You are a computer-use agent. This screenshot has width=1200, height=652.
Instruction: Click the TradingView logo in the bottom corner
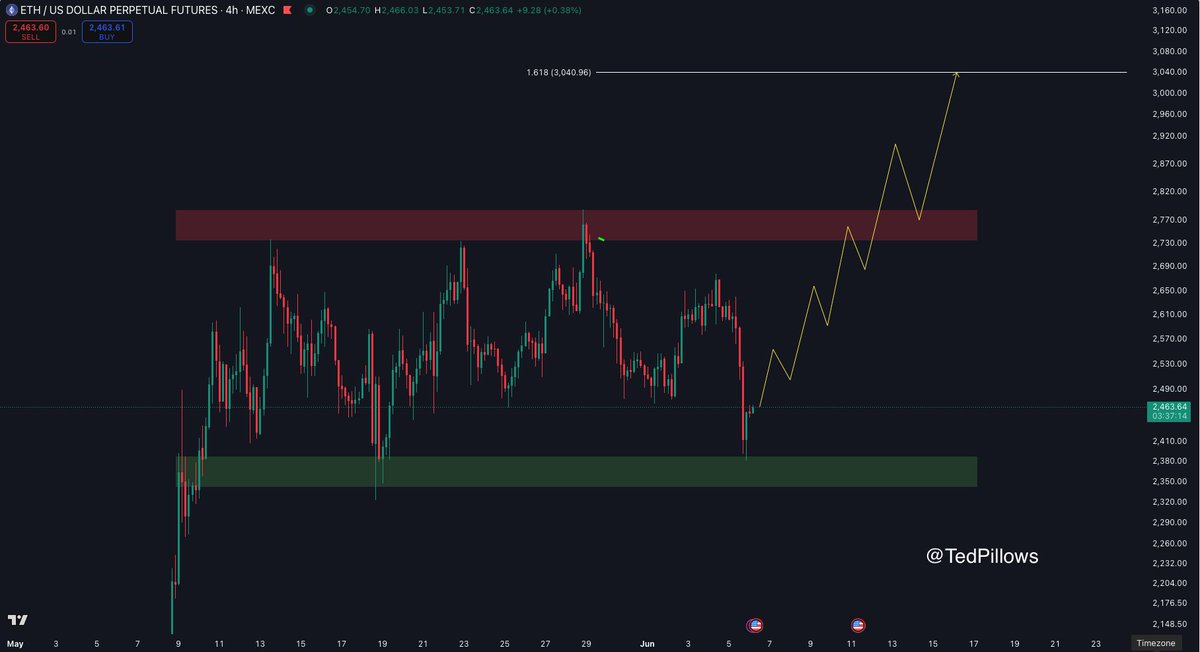17,620
